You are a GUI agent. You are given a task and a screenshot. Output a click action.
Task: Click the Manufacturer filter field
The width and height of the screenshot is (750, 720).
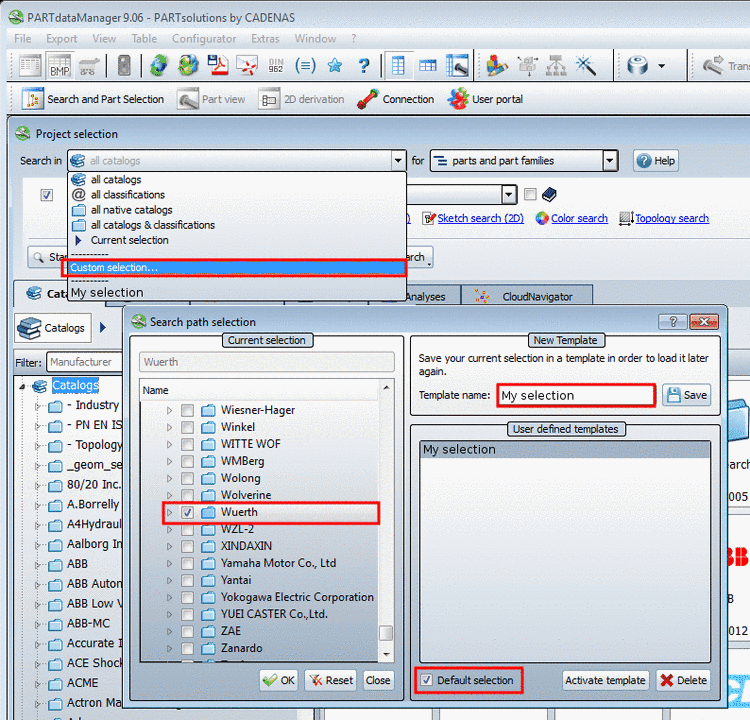84,362
